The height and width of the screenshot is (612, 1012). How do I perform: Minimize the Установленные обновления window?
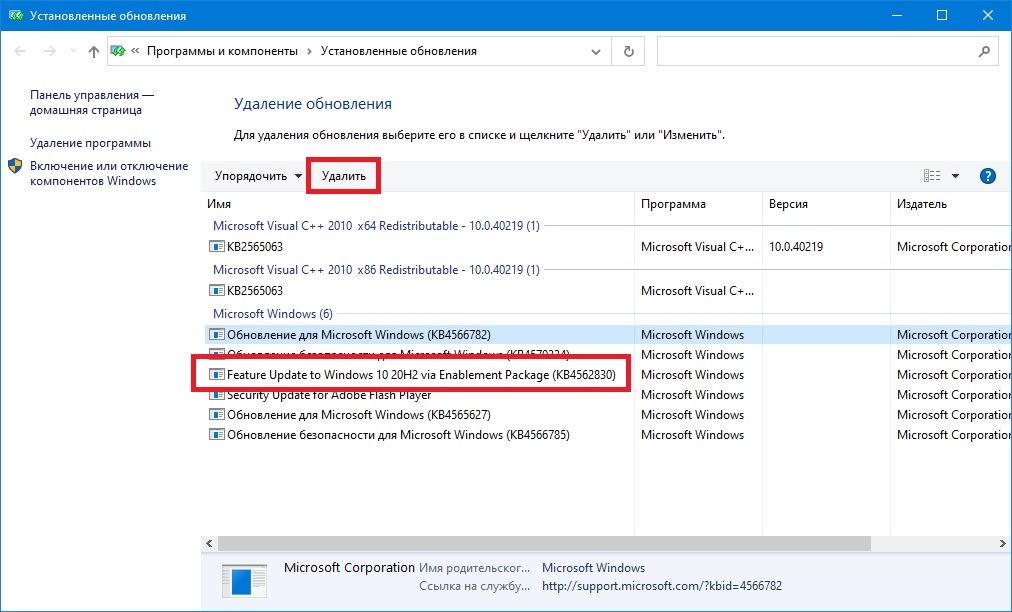pyautogui.click(x=896, y=15)
